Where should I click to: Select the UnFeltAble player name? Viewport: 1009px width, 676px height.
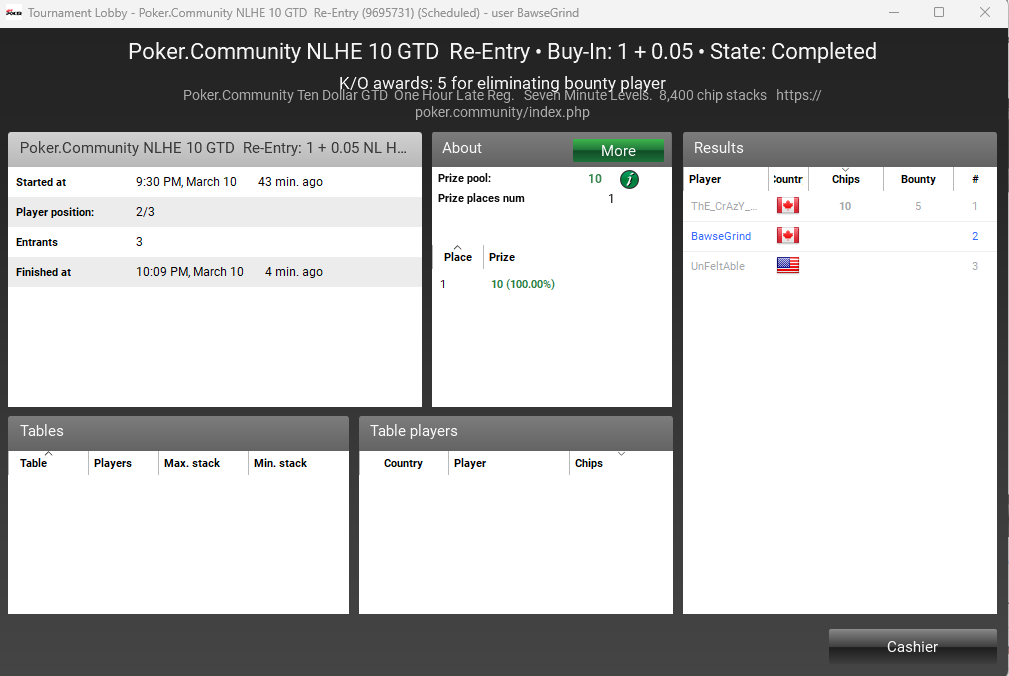coord(717,266)
